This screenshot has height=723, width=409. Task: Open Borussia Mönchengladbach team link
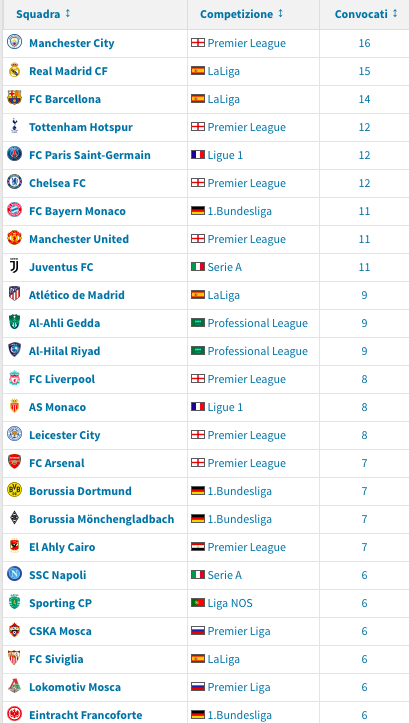(x=101, y=519)
